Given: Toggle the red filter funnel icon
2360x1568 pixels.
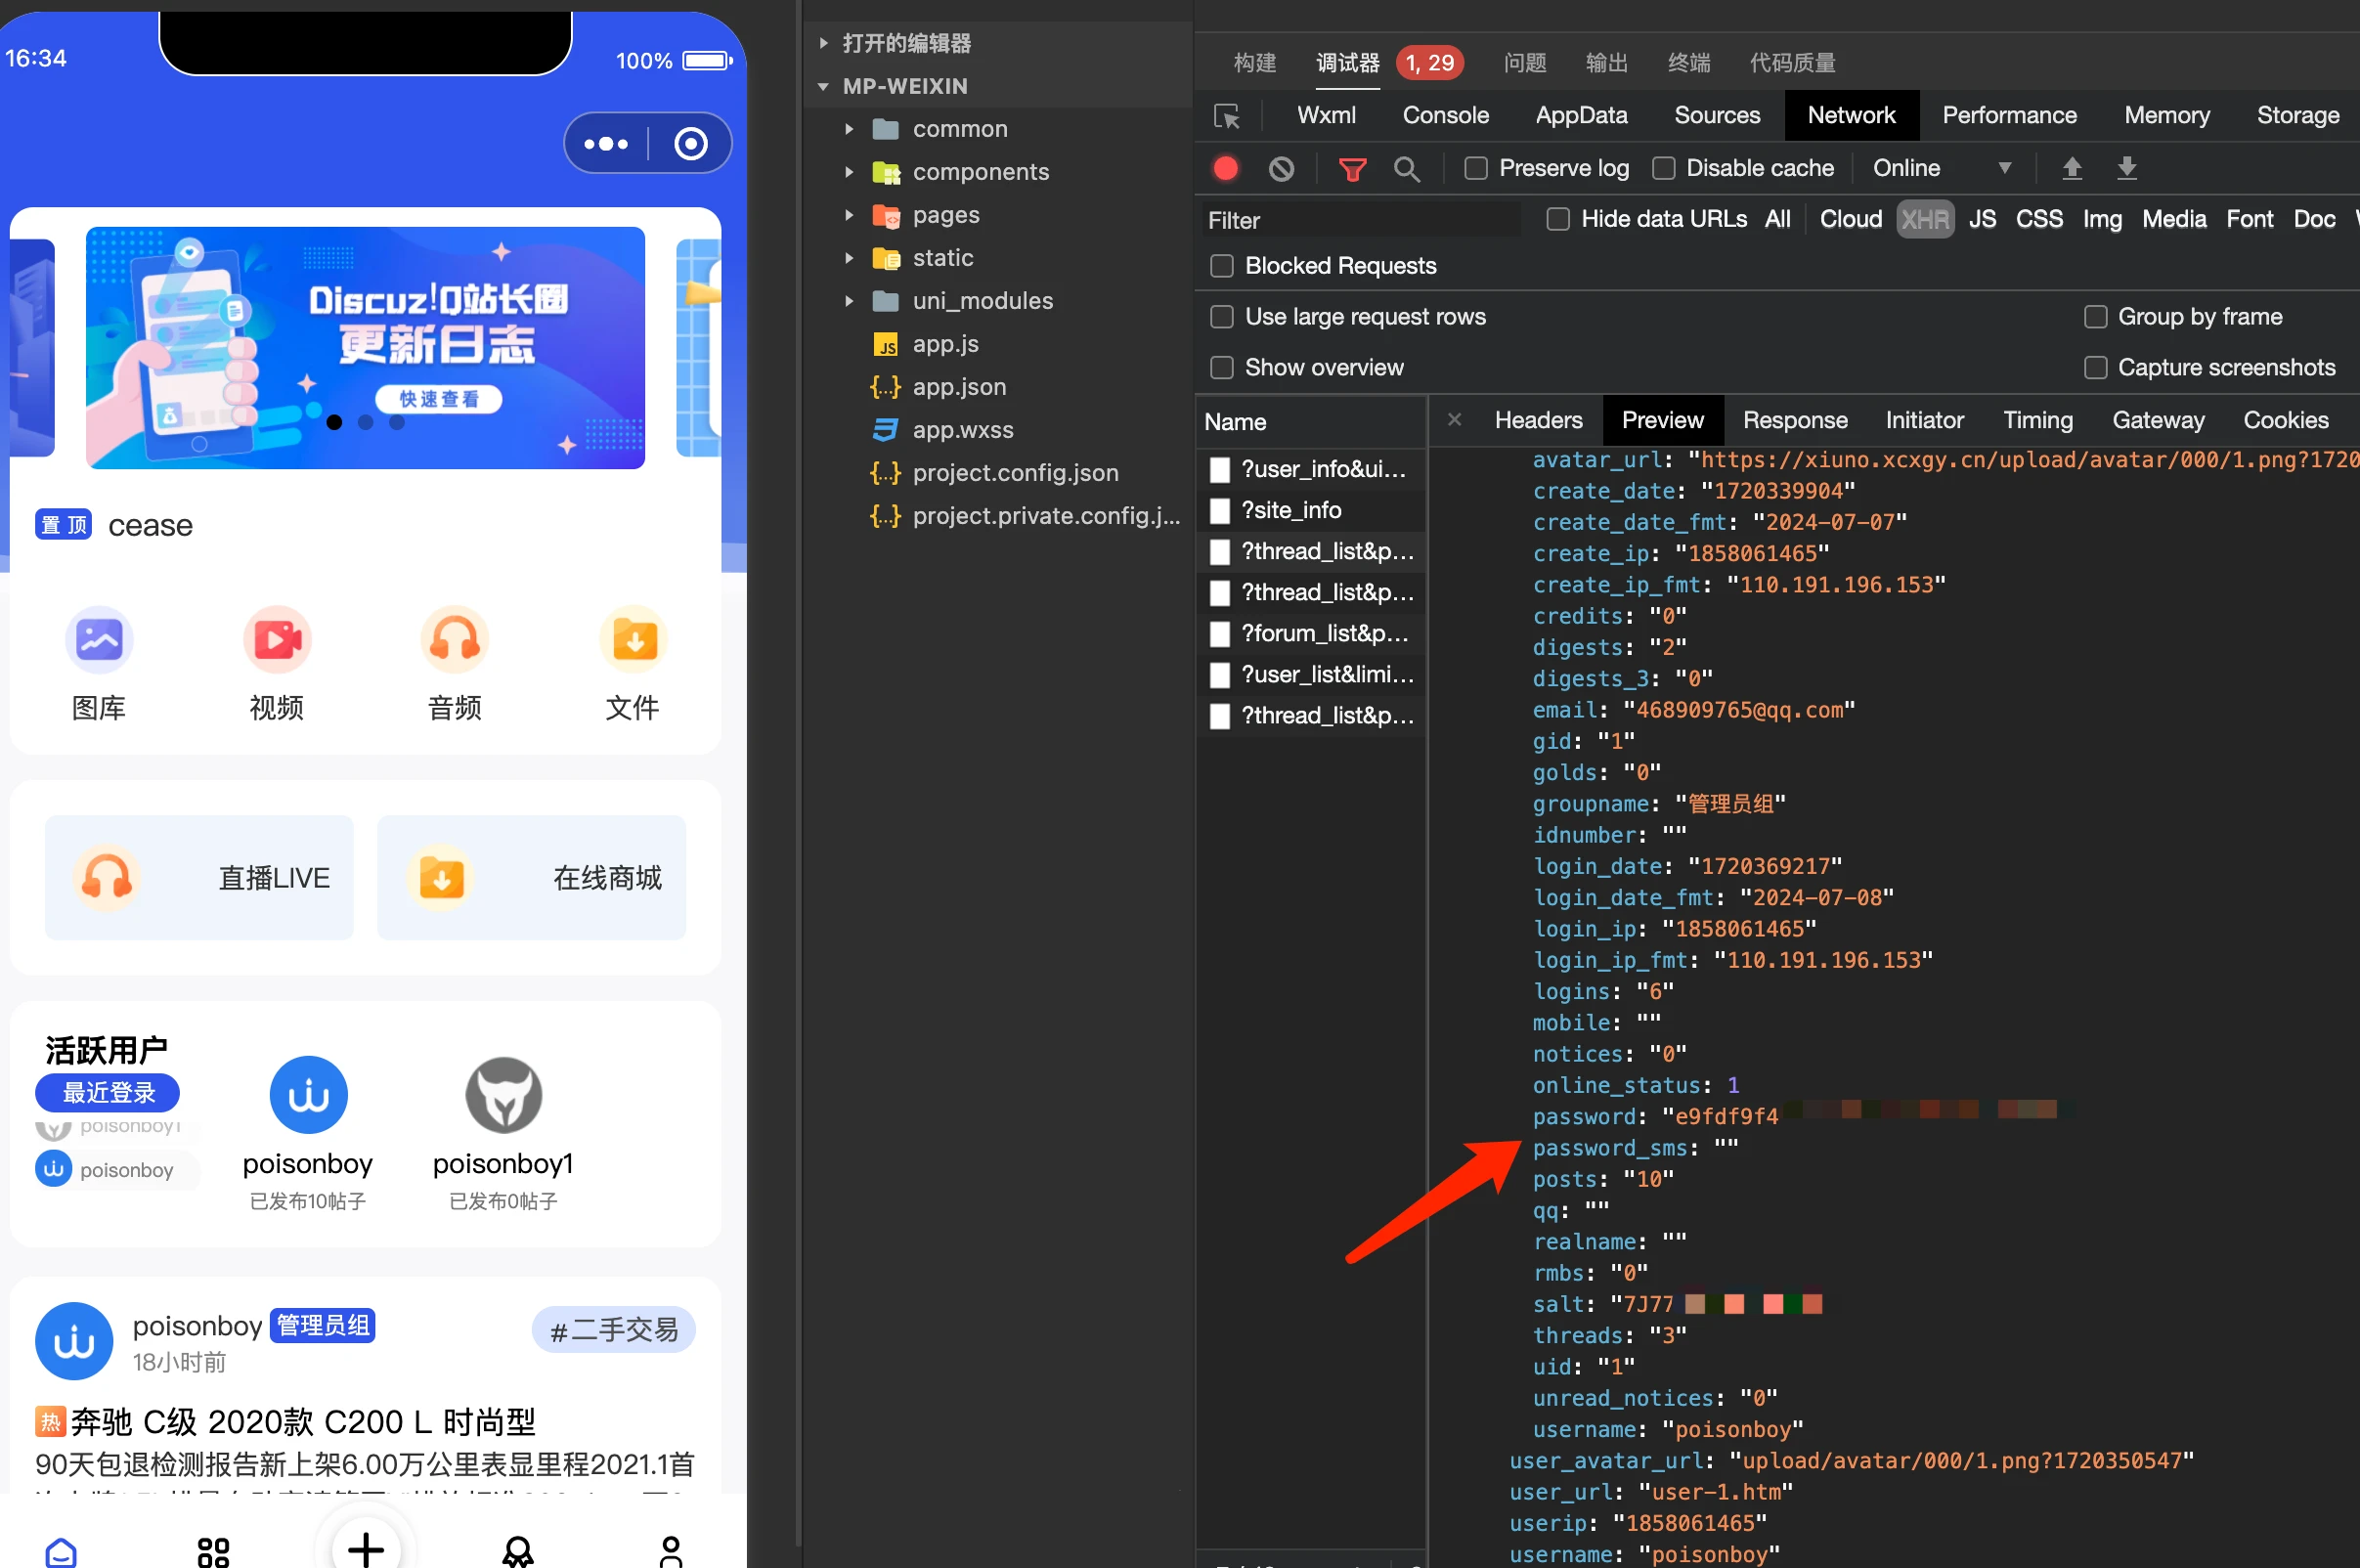Looking at the screenshot, I should point(1352,169).
